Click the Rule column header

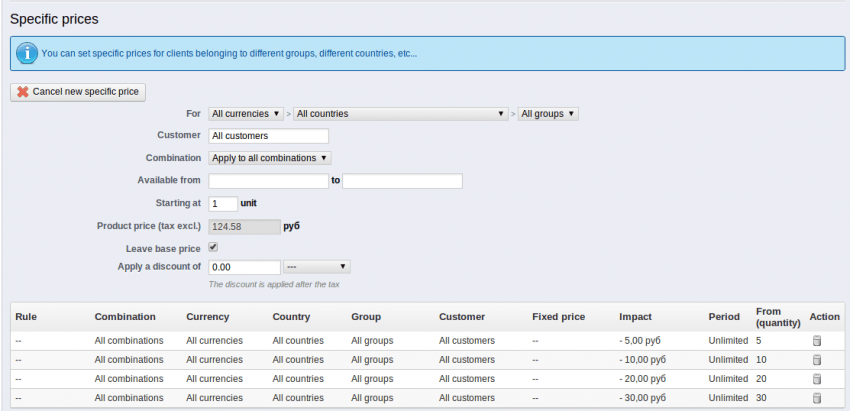[x=26, y=317]
